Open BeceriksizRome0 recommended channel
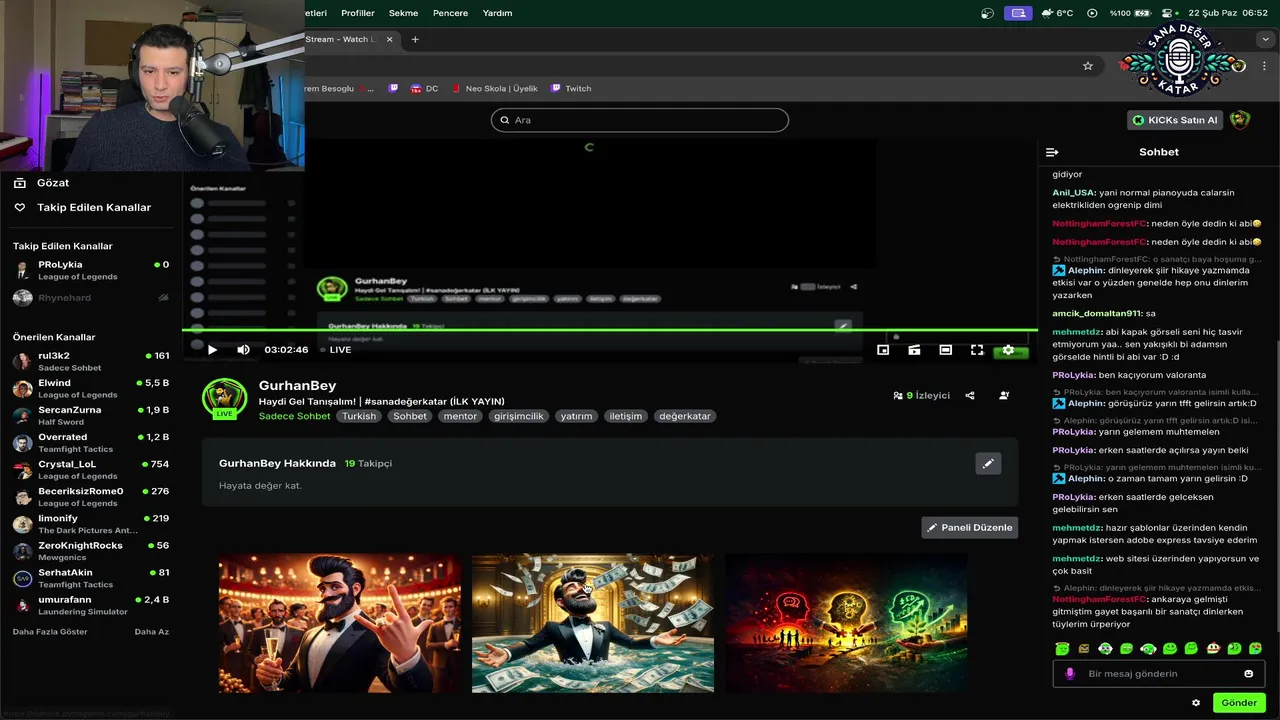This screenshot has height=720, width=1280. 90,497
